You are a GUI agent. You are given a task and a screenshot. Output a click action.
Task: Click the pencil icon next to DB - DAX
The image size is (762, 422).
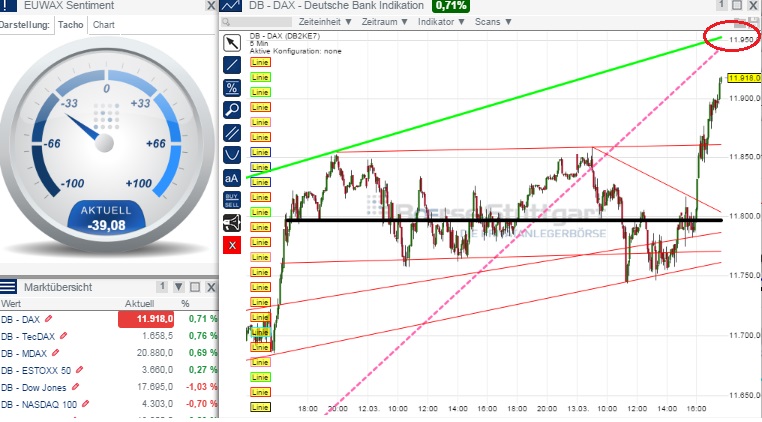(x=48, y=319)
